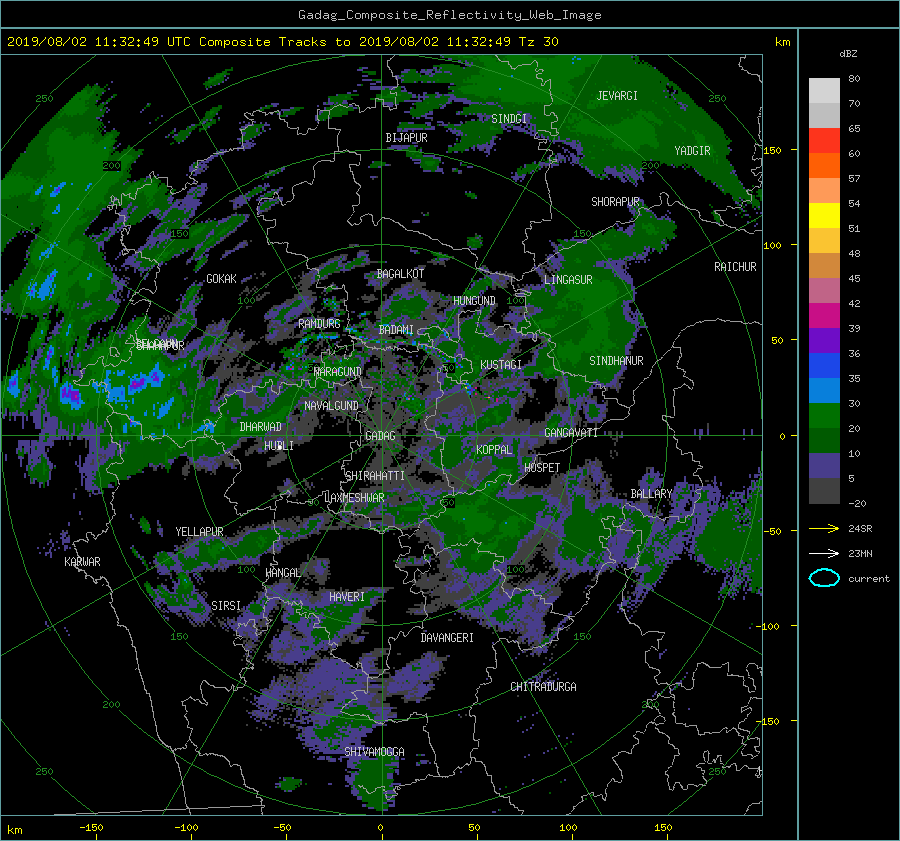Click the SINDHANUR city label
The image size is (900, 841).
(x=616, y=361)
